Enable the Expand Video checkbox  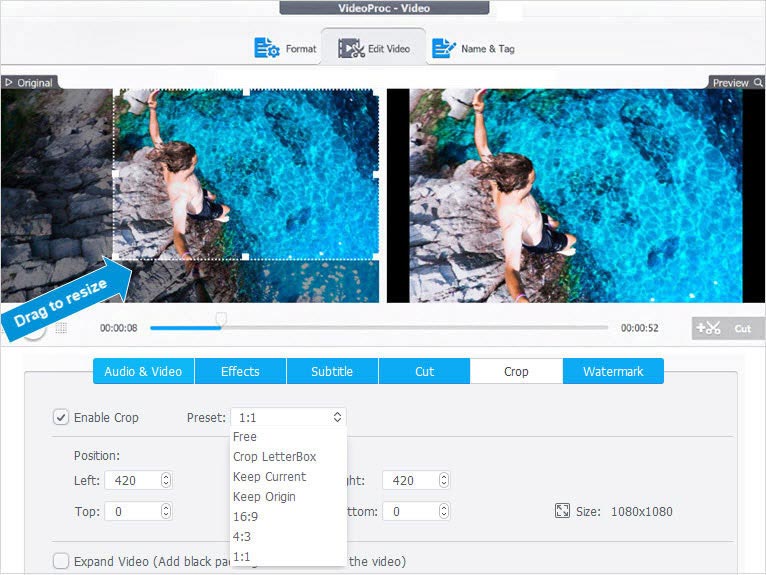(61, 561)
